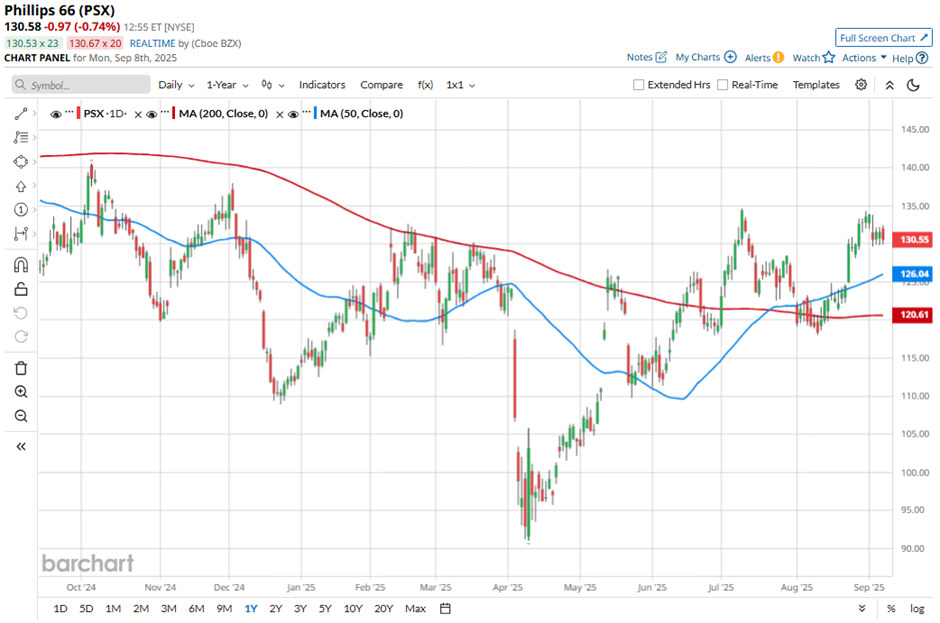940x623 pixels.
Task: Open chart settings gear icon
Action: click(861, 85)
